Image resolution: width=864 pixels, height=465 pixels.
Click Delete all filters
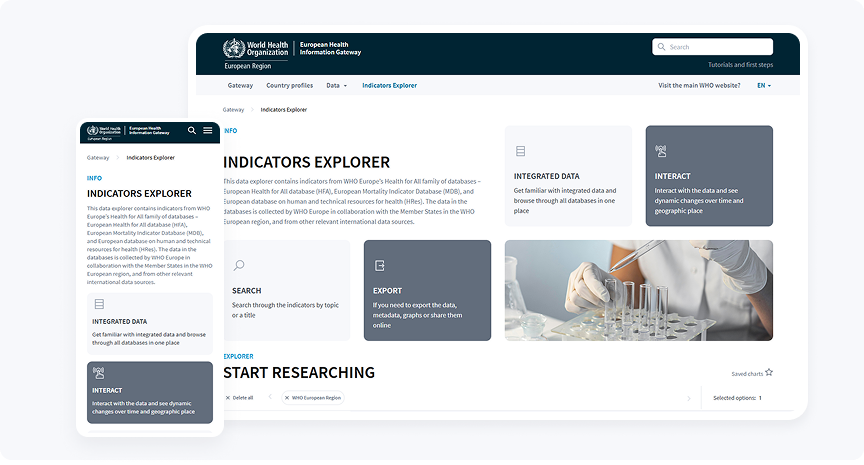pyautogui.click(x=239, y=398)
